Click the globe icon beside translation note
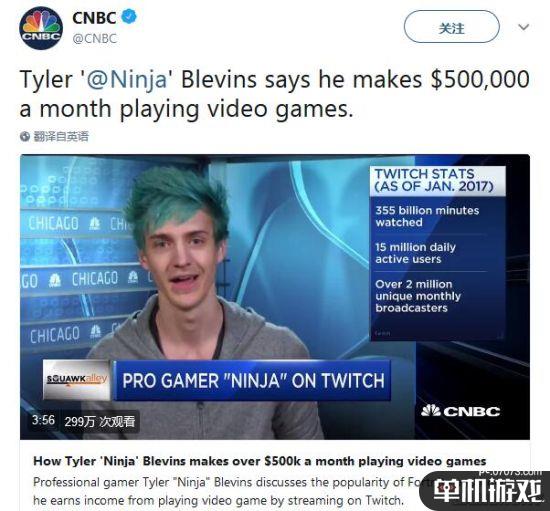The height and width of the screenshot is (511, 550). (x=25, y=136)
